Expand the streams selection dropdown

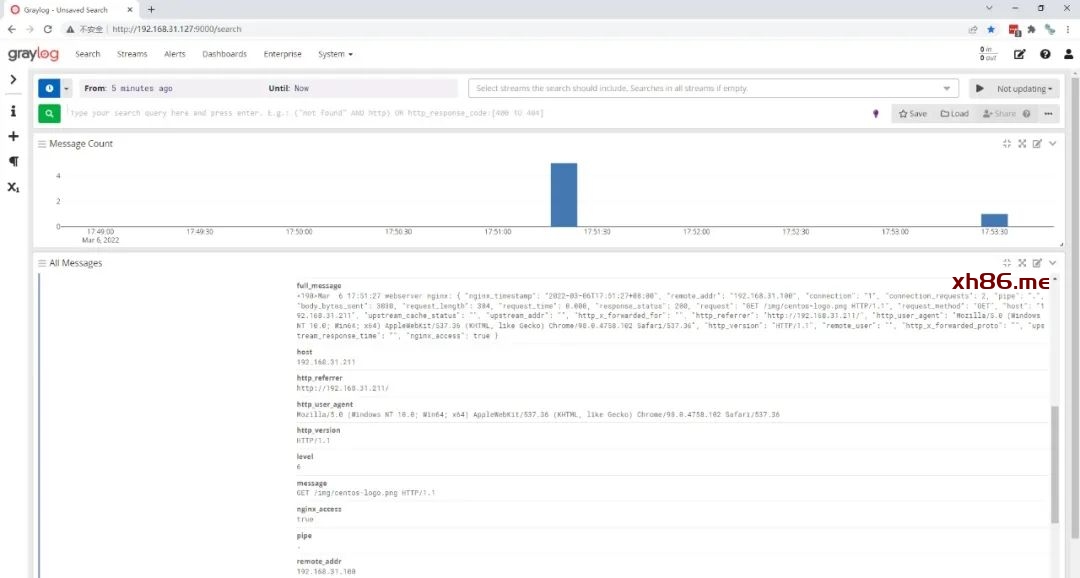click(947, 88)
